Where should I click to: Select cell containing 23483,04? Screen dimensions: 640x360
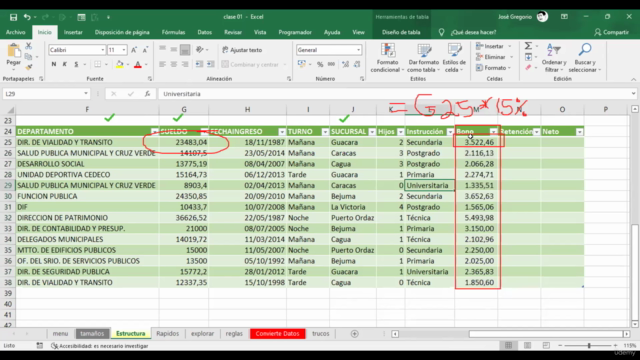[x=184, y=142]
